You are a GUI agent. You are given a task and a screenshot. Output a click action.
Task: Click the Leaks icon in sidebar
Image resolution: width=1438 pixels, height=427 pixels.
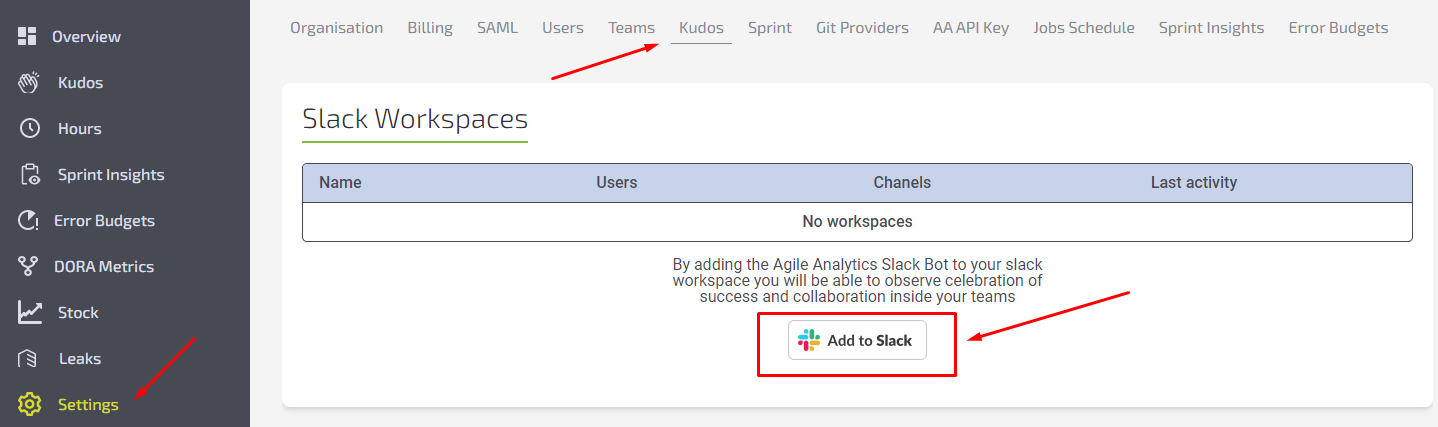(29, 359)
